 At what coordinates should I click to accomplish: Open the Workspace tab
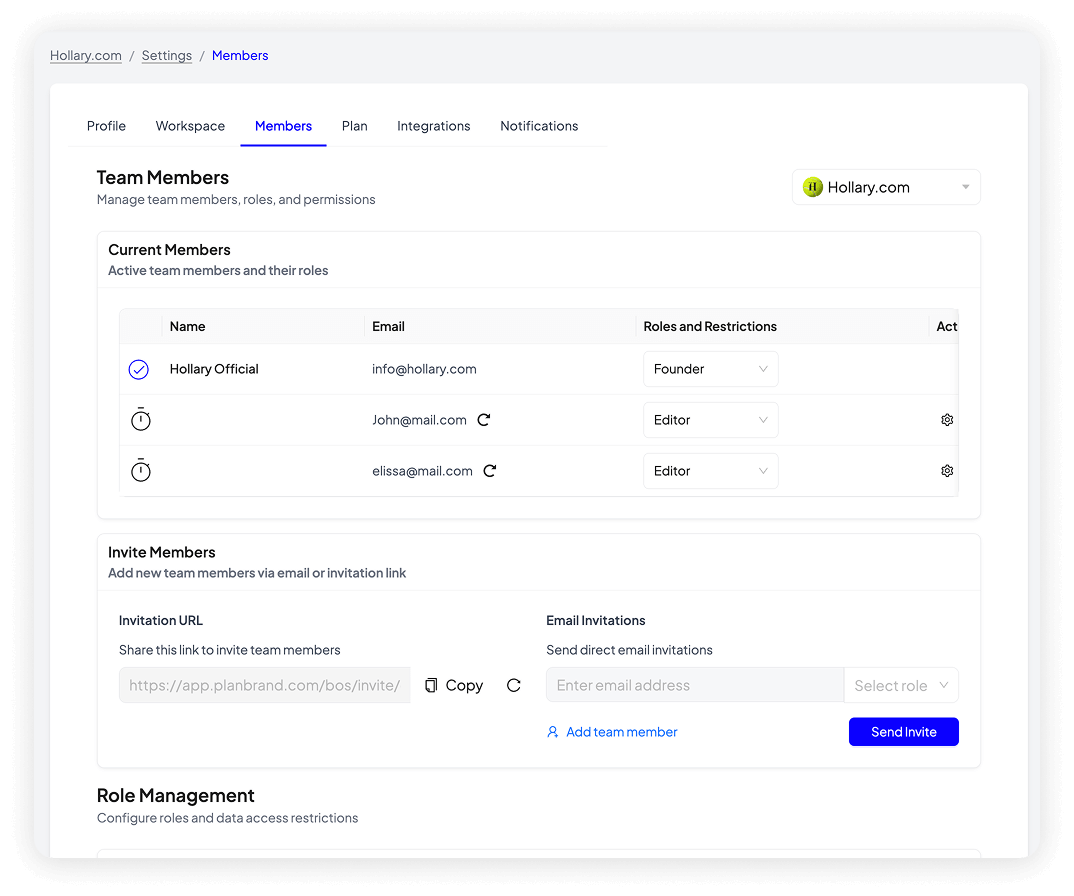(190, 126)
